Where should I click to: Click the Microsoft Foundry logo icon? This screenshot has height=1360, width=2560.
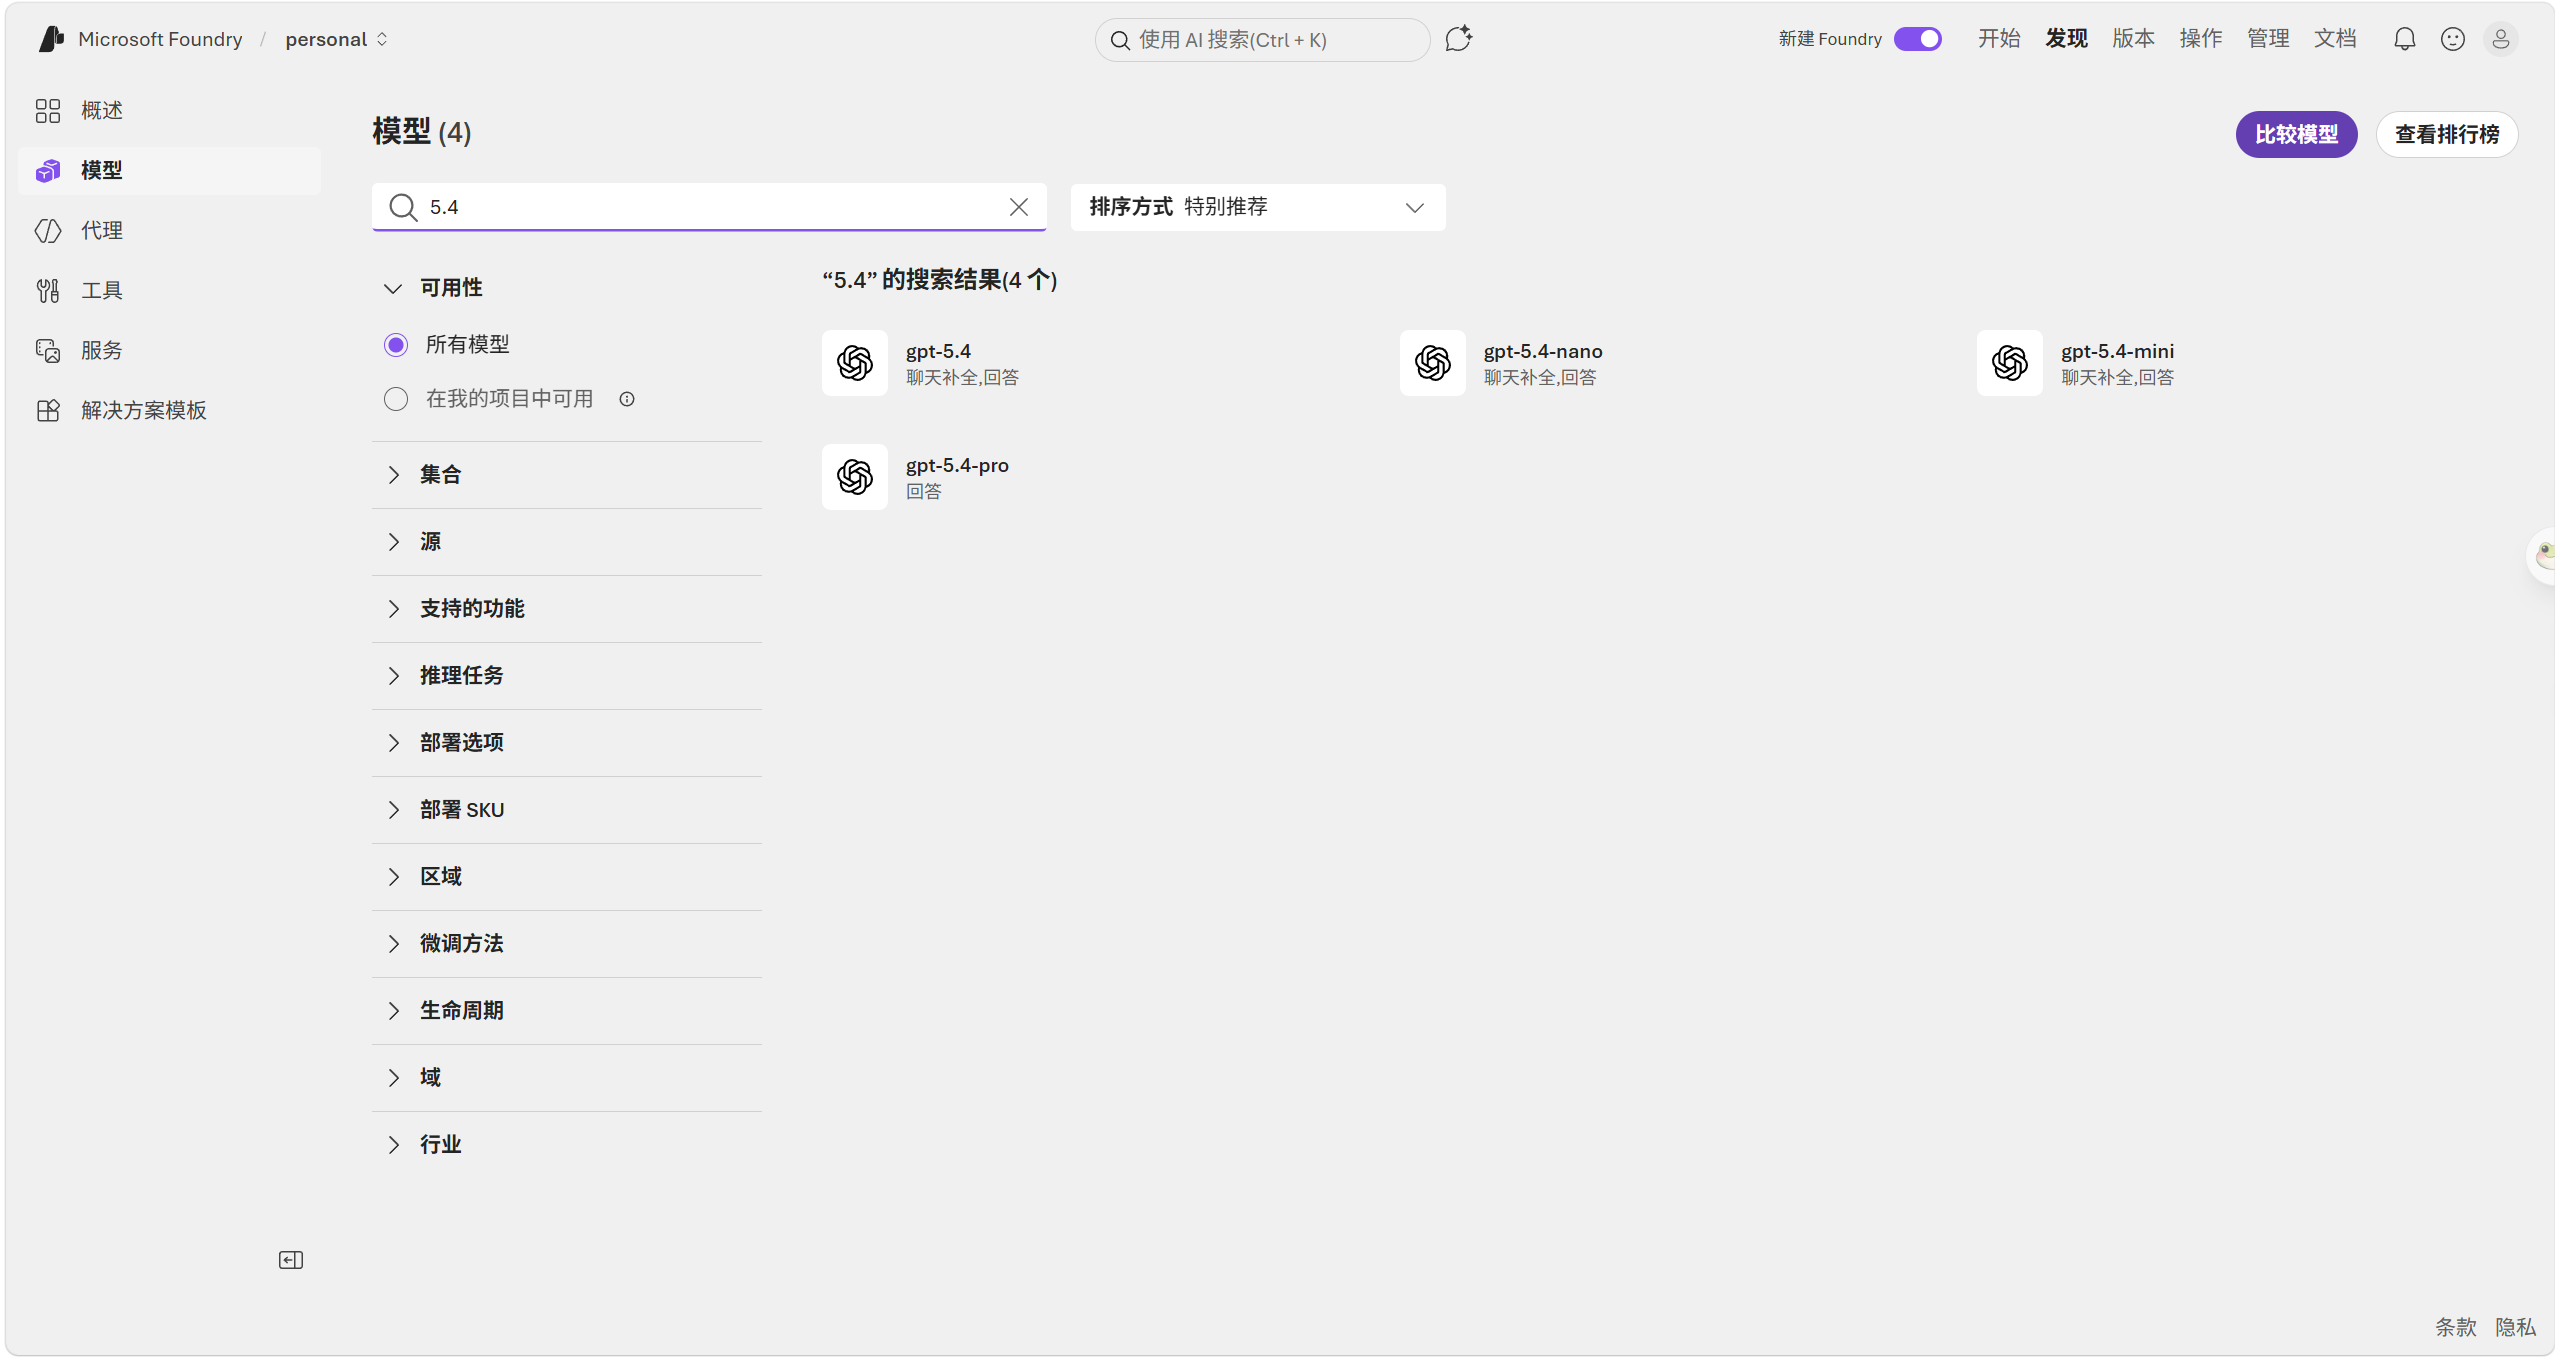(51, 39)
